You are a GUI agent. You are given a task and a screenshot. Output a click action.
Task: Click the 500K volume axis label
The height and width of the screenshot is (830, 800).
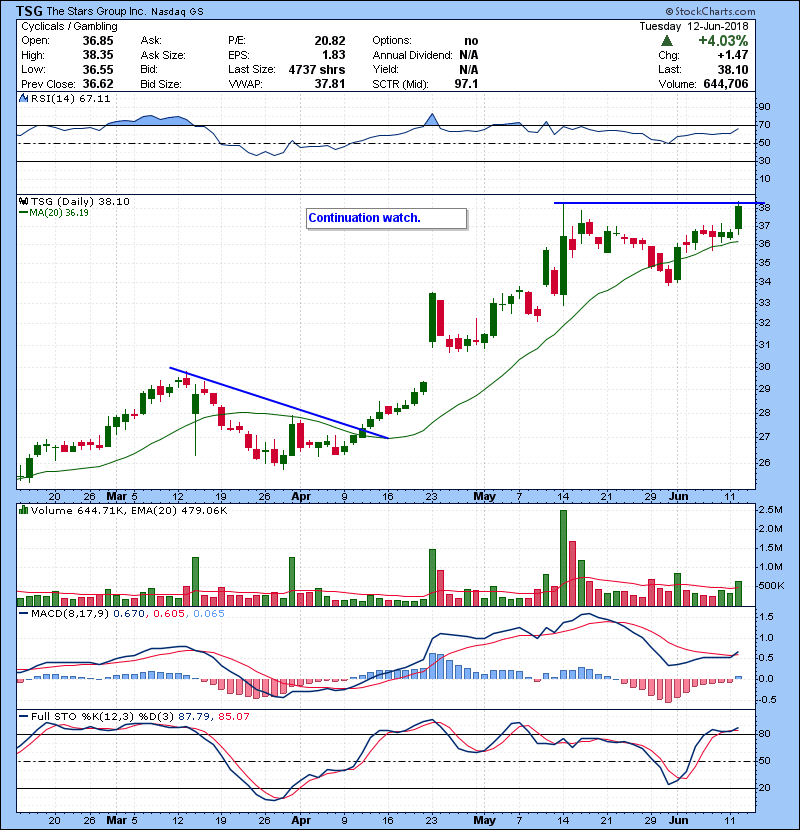tap(771, 585)
